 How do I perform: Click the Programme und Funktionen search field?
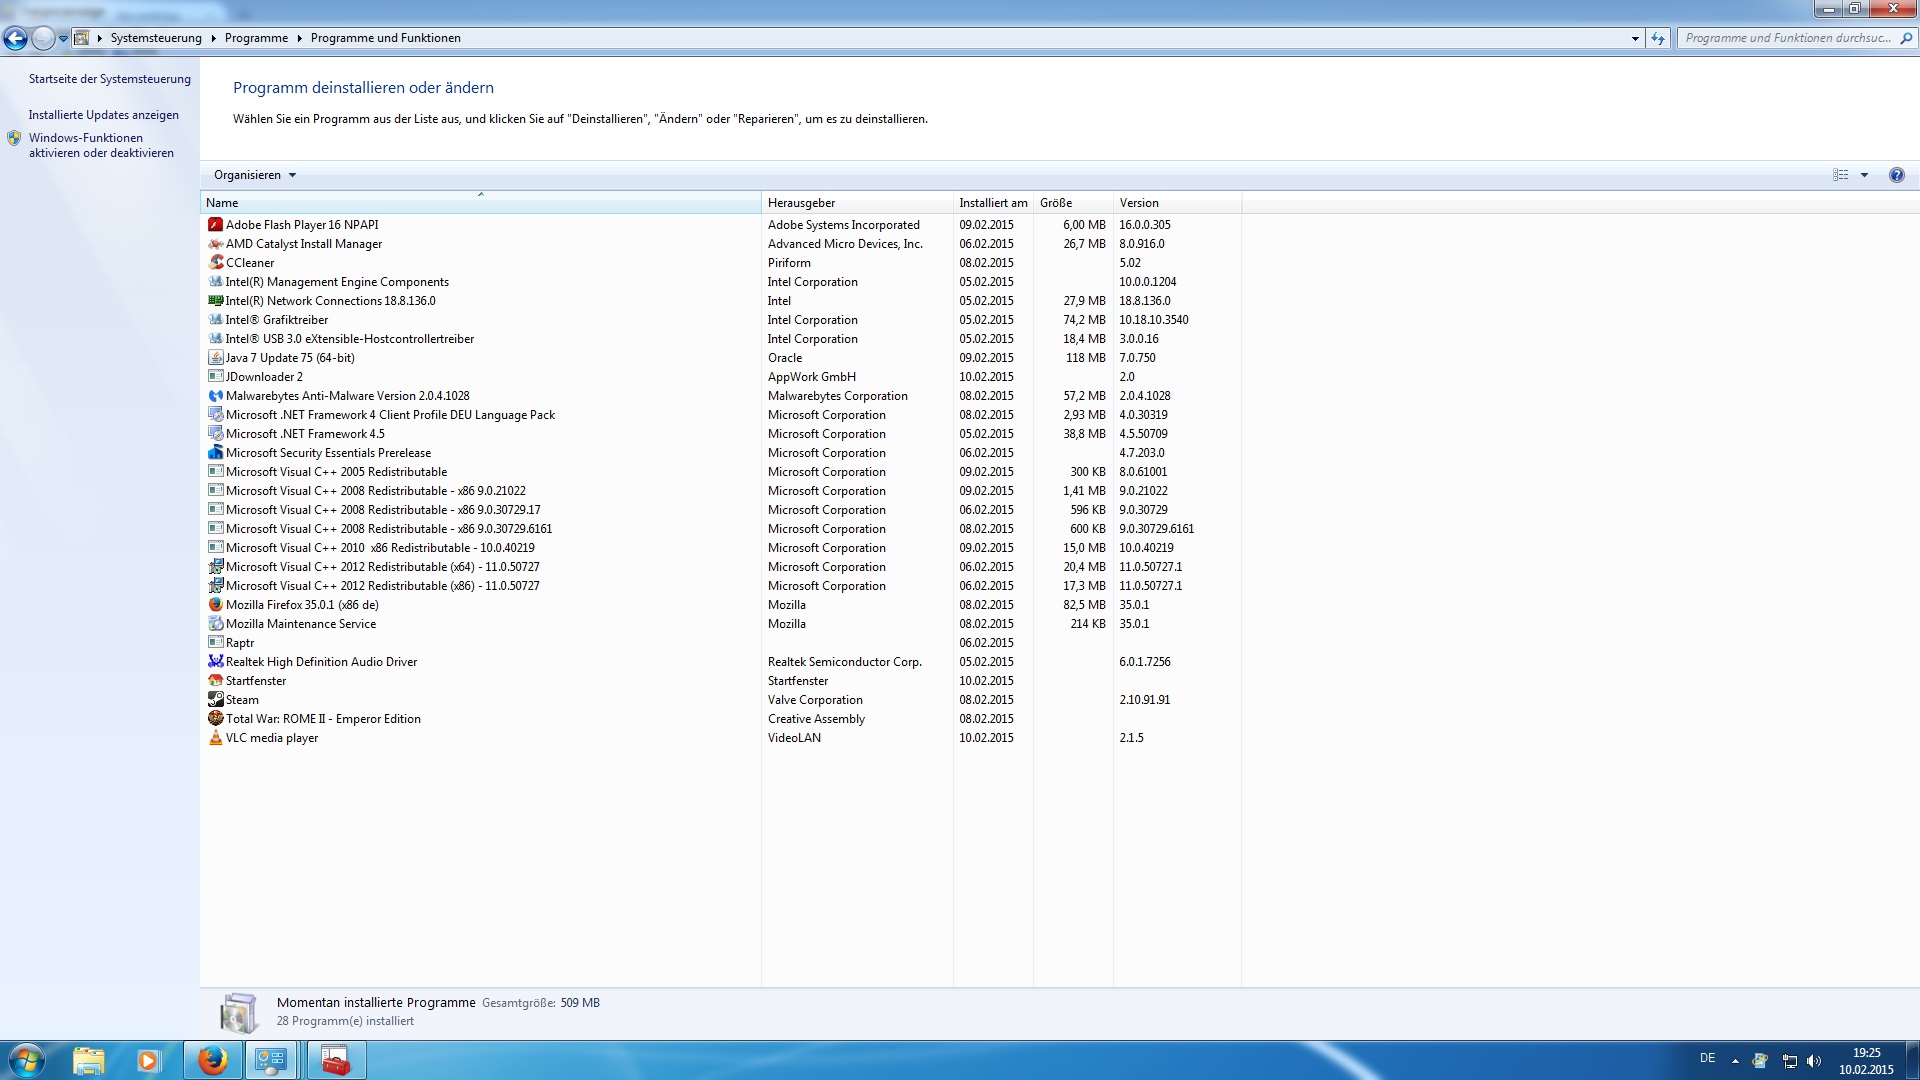click(1787, 38)
